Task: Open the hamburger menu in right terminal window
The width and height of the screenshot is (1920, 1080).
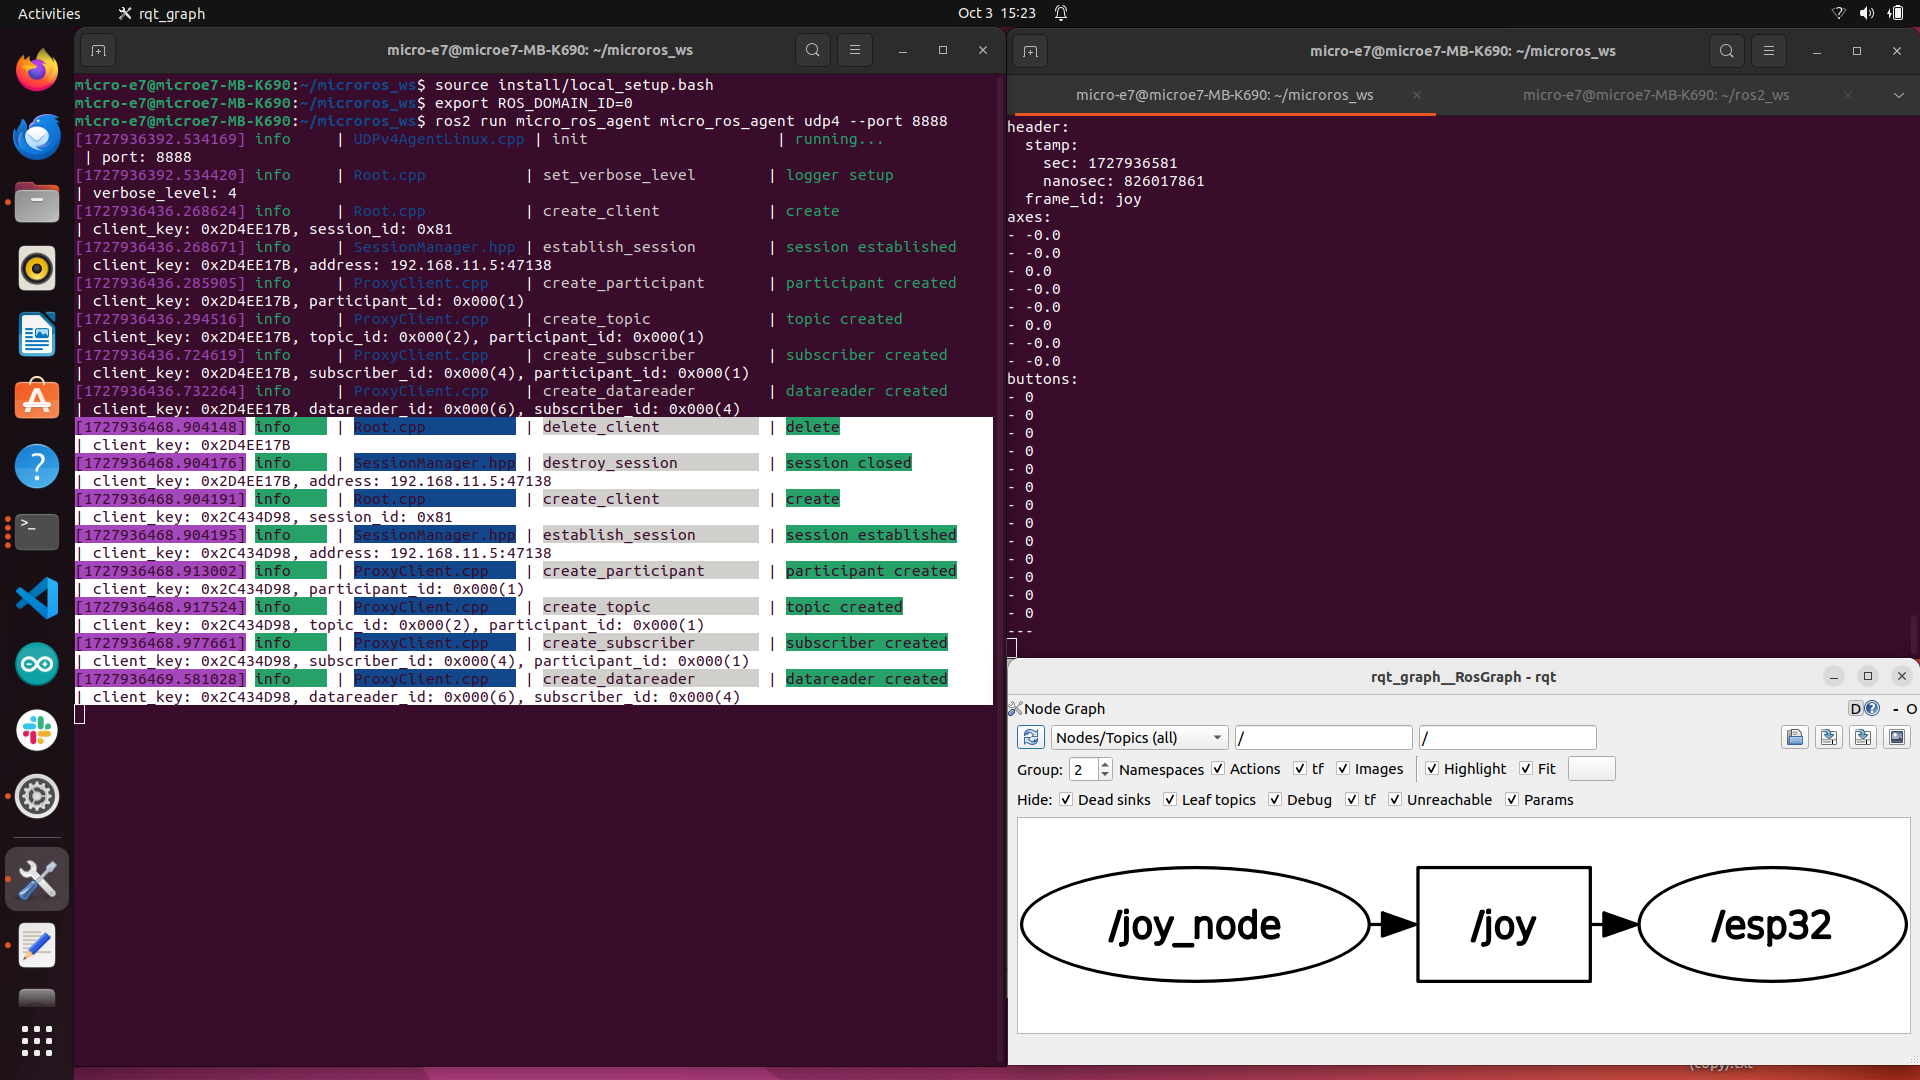Action: (x=1769, y=50)
